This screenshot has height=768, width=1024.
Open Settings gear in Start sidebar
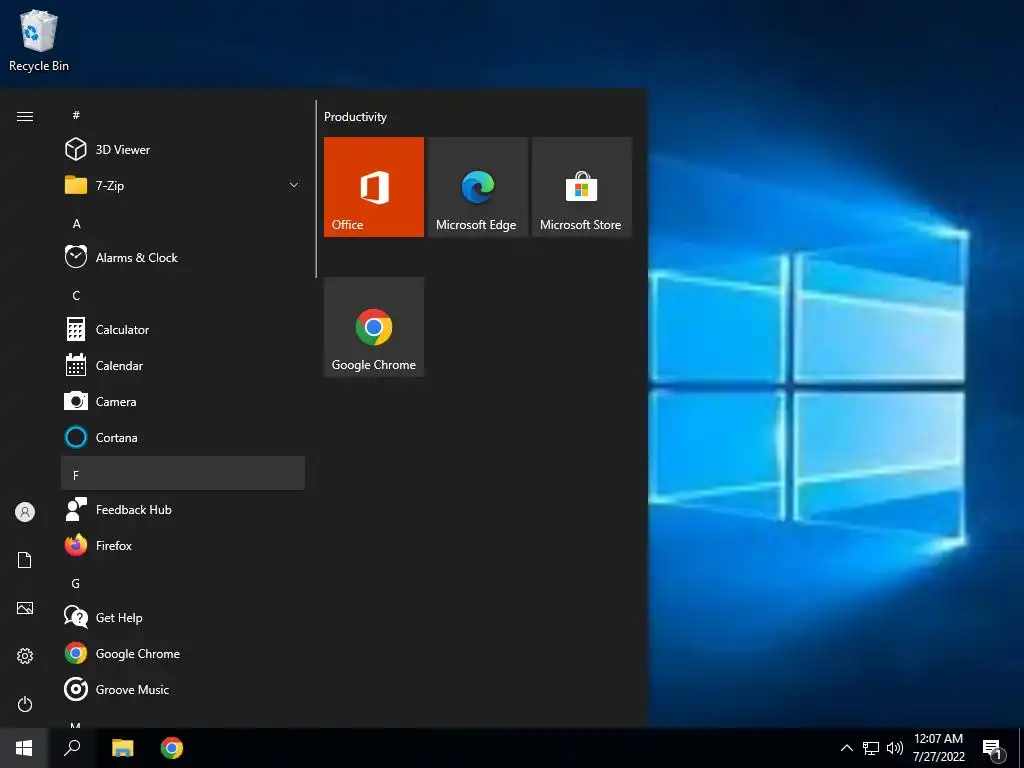[25, 656]
